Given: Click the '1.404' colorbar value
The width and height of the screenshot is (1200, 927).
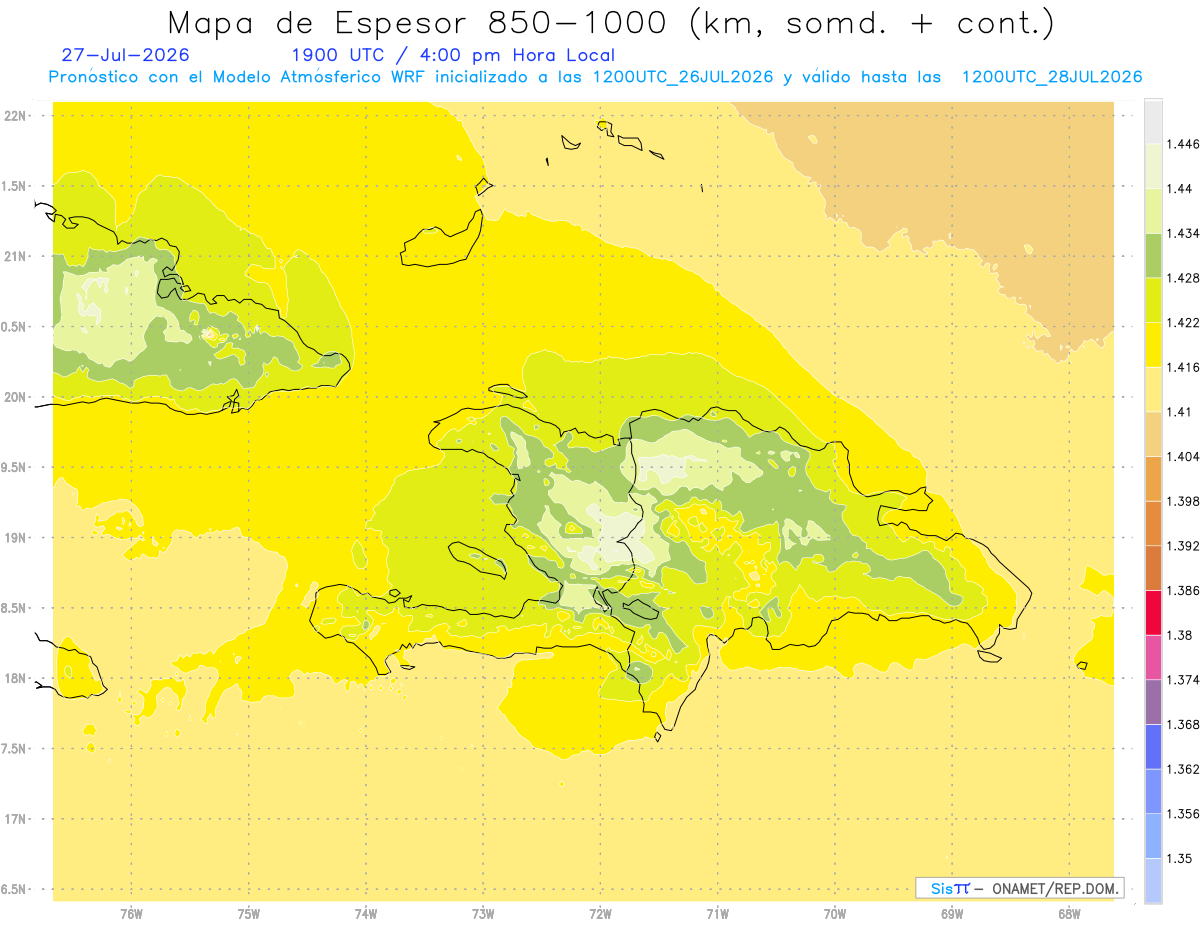Looking at the screenshot, I should click(1182, 457).
